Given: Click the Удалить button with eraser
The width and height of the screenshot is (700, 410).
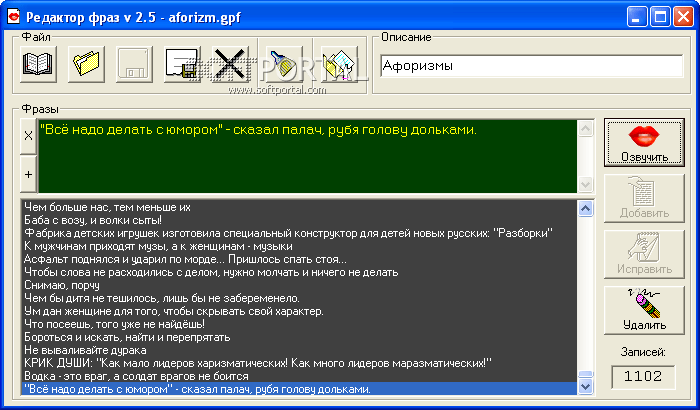Looking at the screenshot, I should click(x=644, y=310).
